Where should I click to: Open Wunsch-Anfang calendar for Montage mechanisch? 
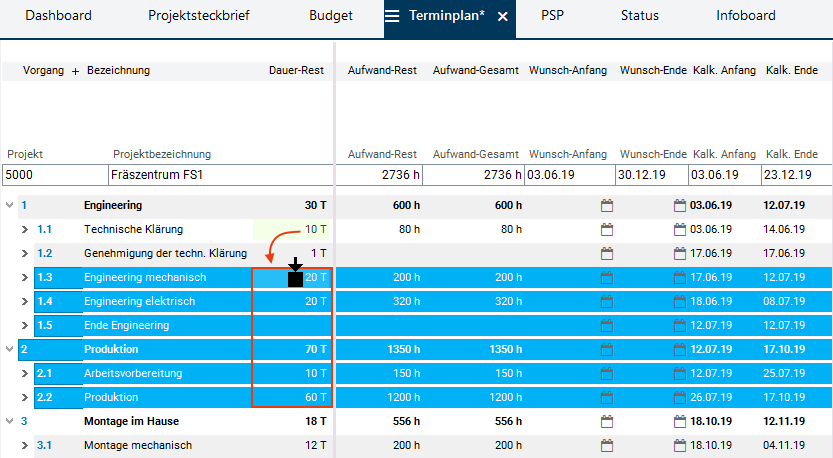click(x=606, y=446)
